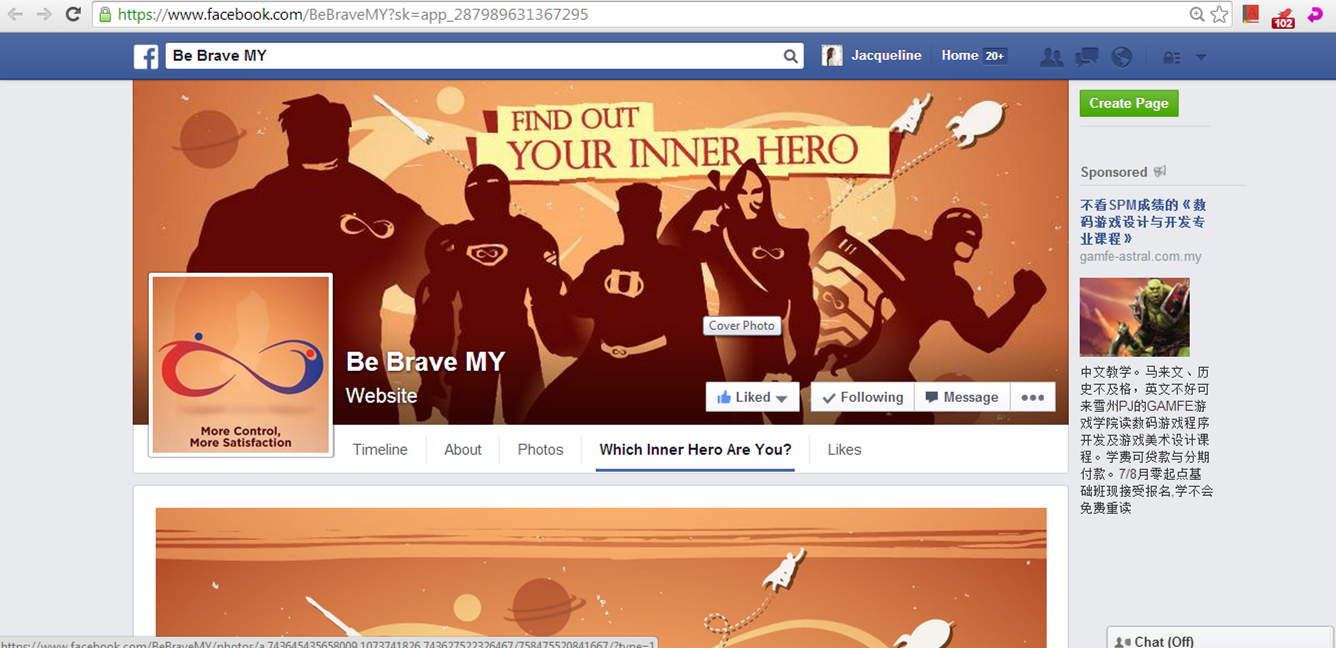
Task: Open the sponsored ad orc game image
Action: 1135,317
